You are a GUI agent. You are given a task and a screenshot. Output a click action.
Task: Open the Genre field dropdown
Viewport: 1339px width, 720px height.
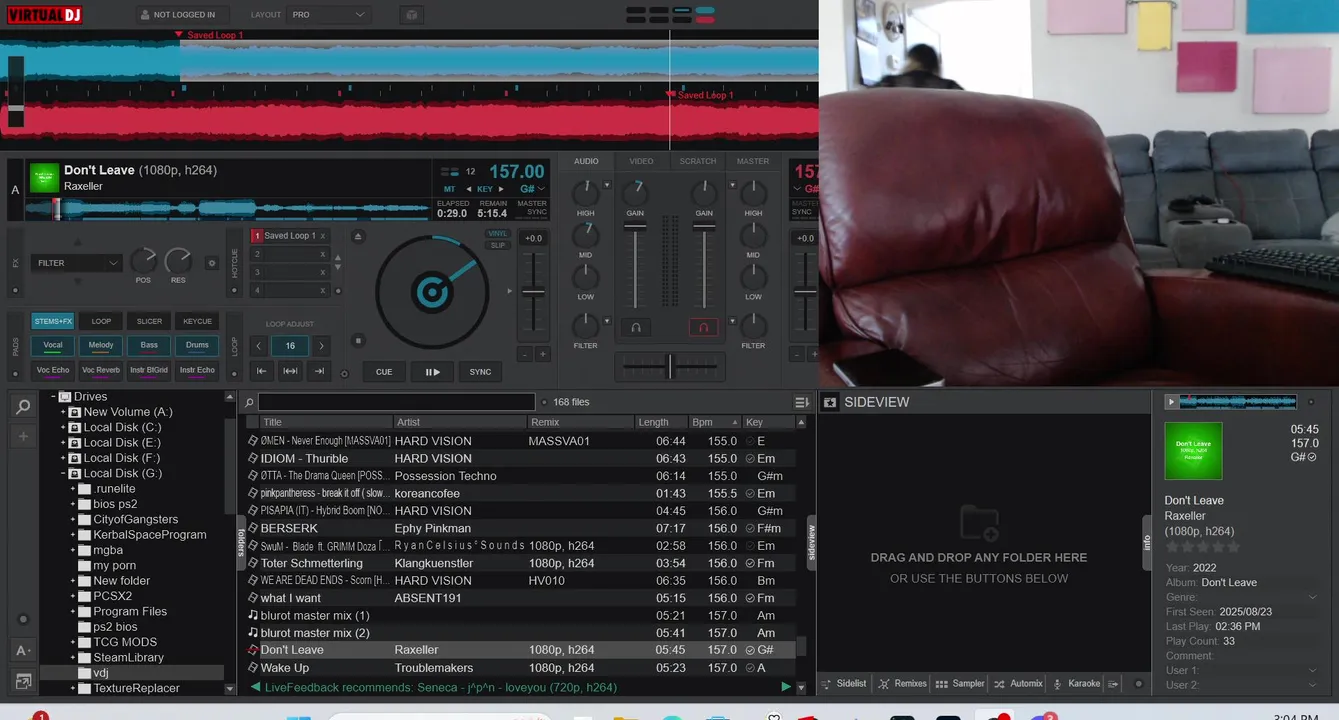tap(1313, 597)
